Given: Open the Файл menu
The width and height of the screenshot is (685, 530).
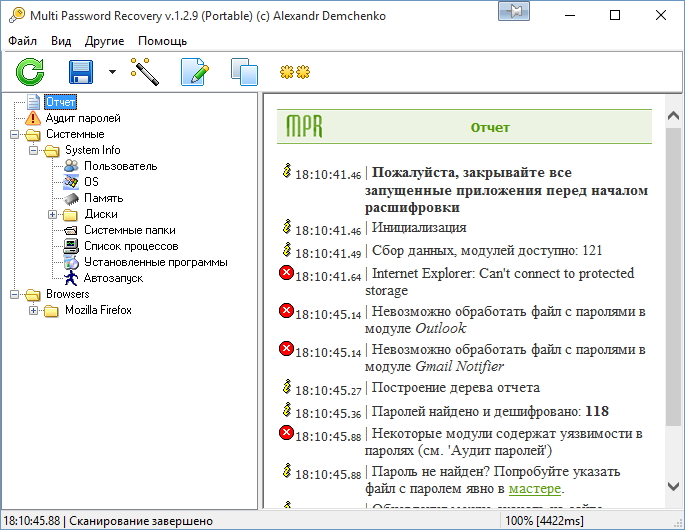Looking at the screenshot, I should tap(22, 41).
